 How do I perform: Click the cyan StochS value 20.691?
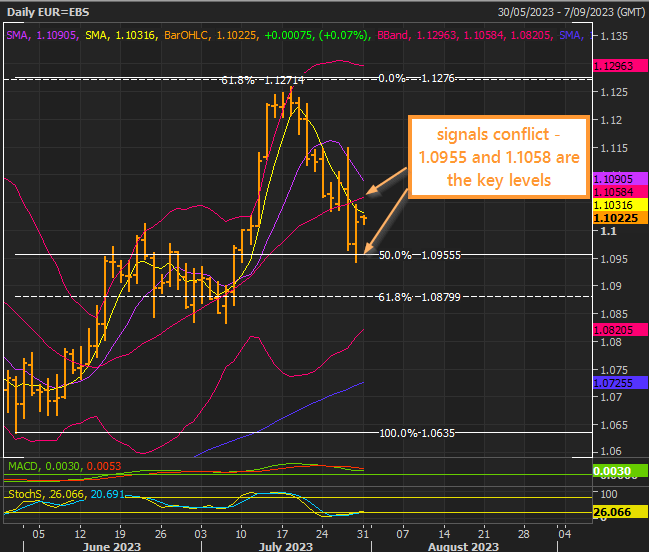[x=108, y=494]
